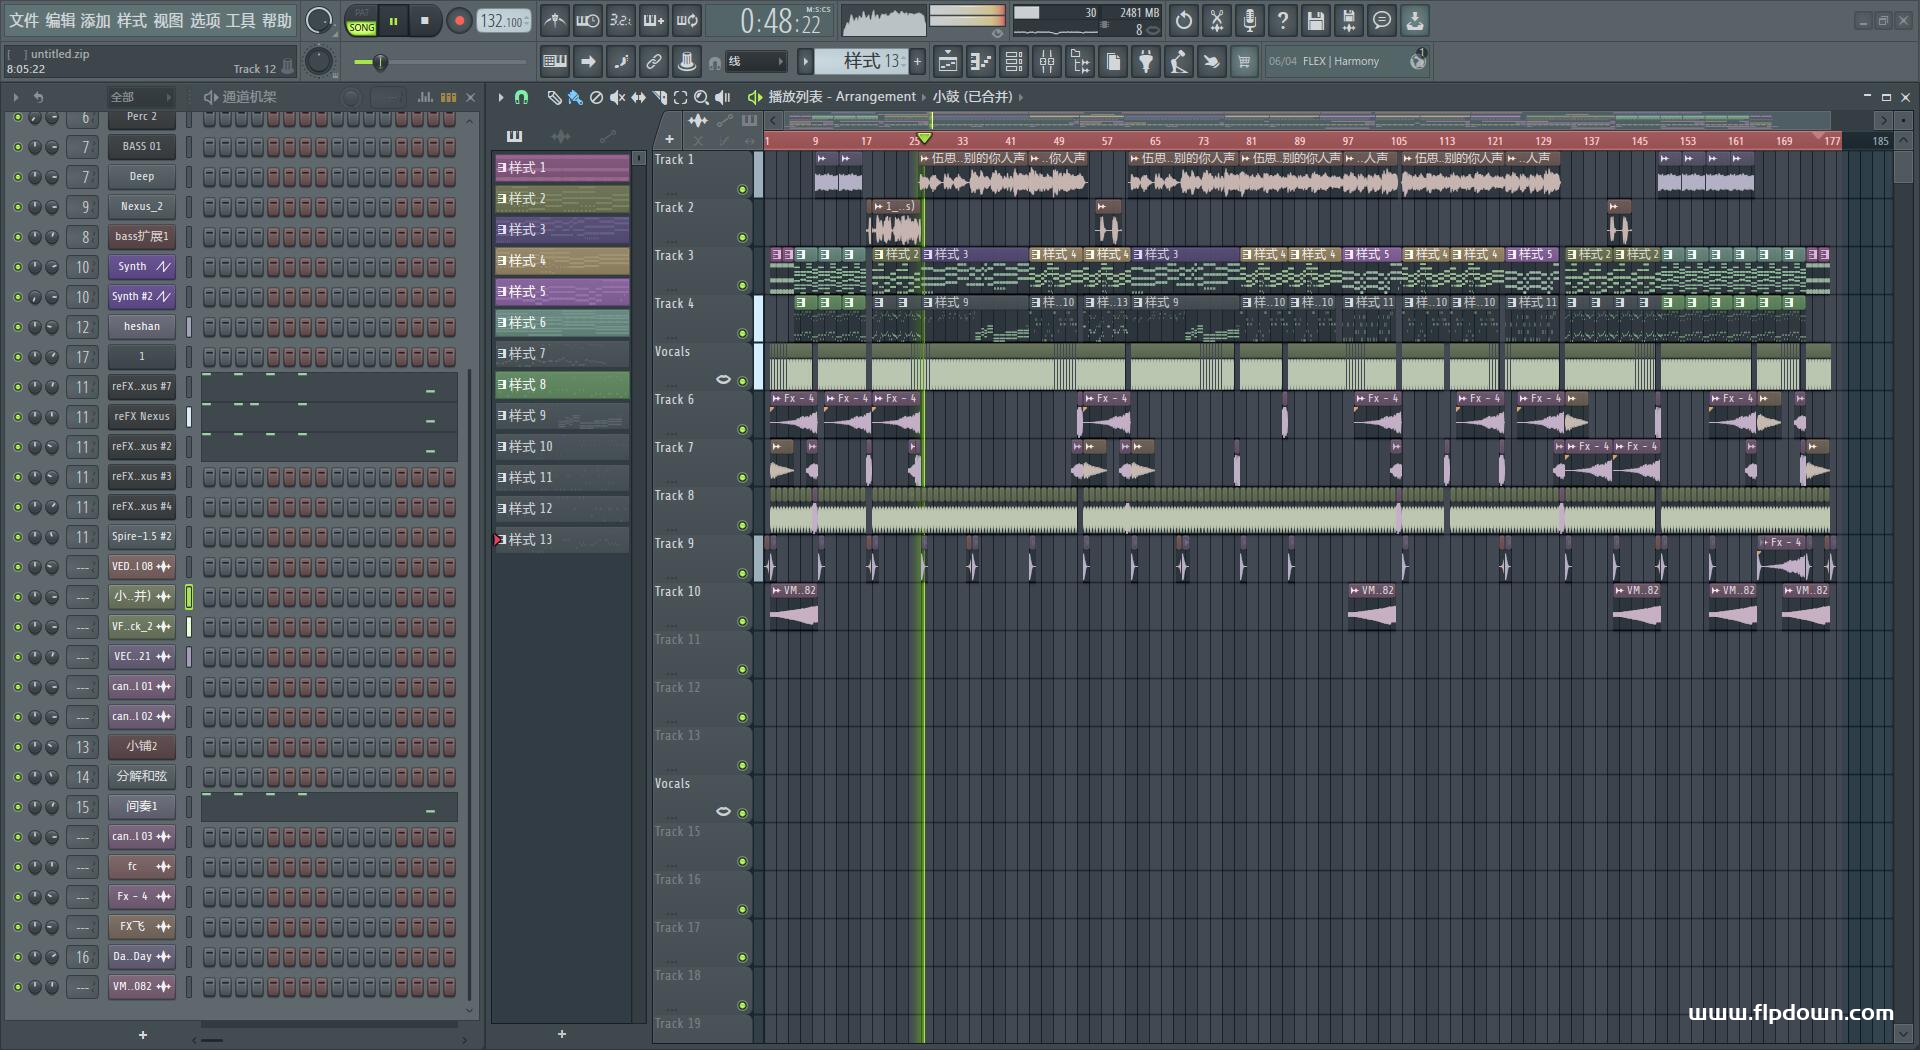Open pattern selector arrow before 样式 13

[805, 61]
